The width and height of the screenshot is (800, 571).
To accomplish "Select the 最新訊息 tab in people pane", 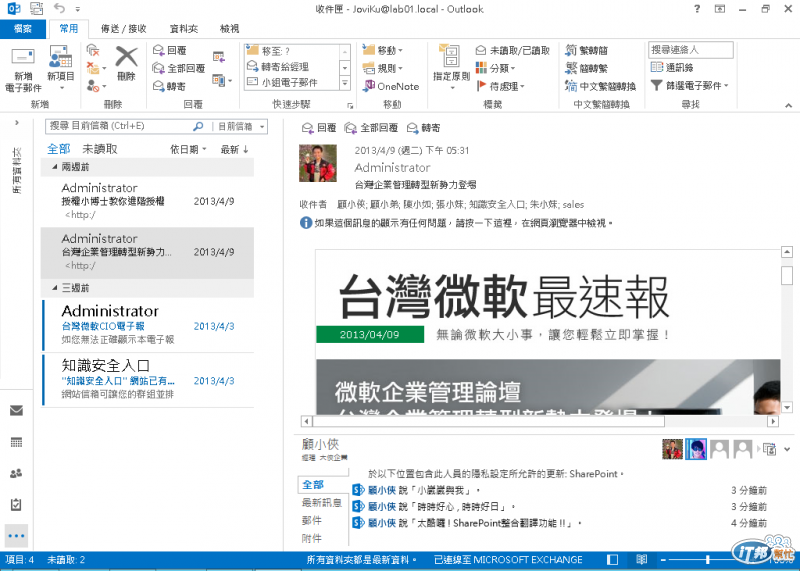I will (321, 503).
